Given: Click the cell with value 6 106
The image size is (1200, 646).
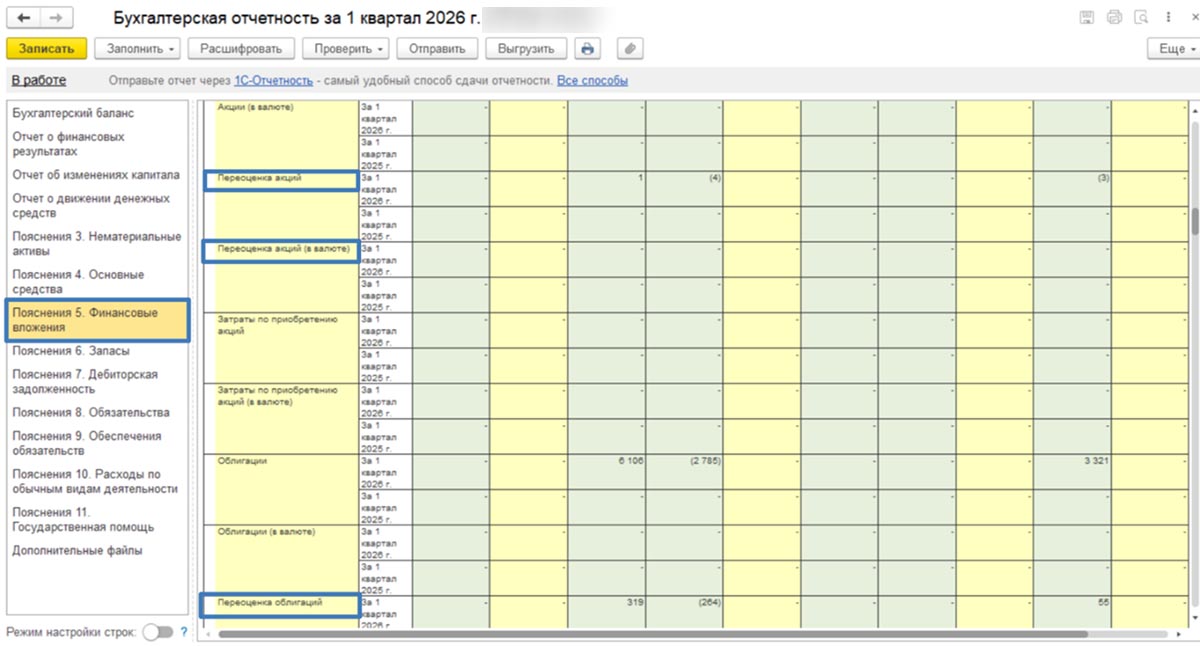Looking at the screenshot, I should [607, 471].
